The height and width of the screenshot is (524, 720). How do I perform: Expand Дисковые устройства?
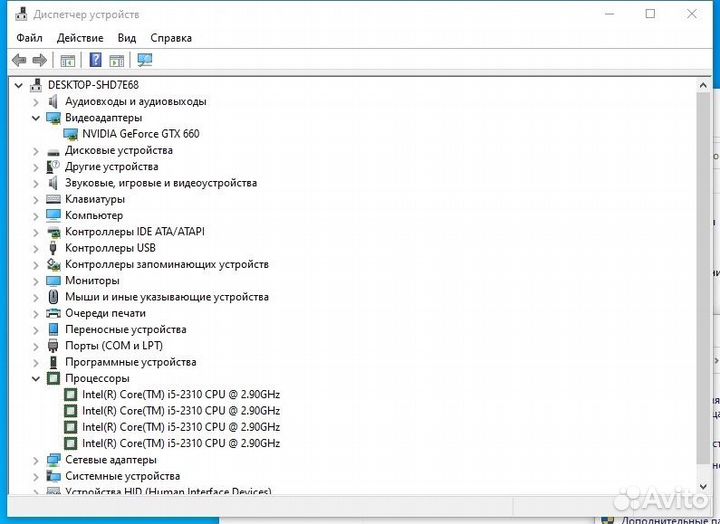pyautogui.click(x=36, y=151)
